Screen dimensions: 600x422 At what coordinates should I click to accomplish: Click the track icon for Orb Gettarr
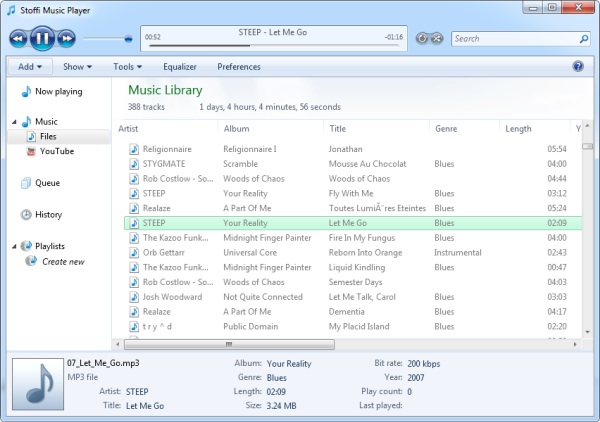(134, 253)
